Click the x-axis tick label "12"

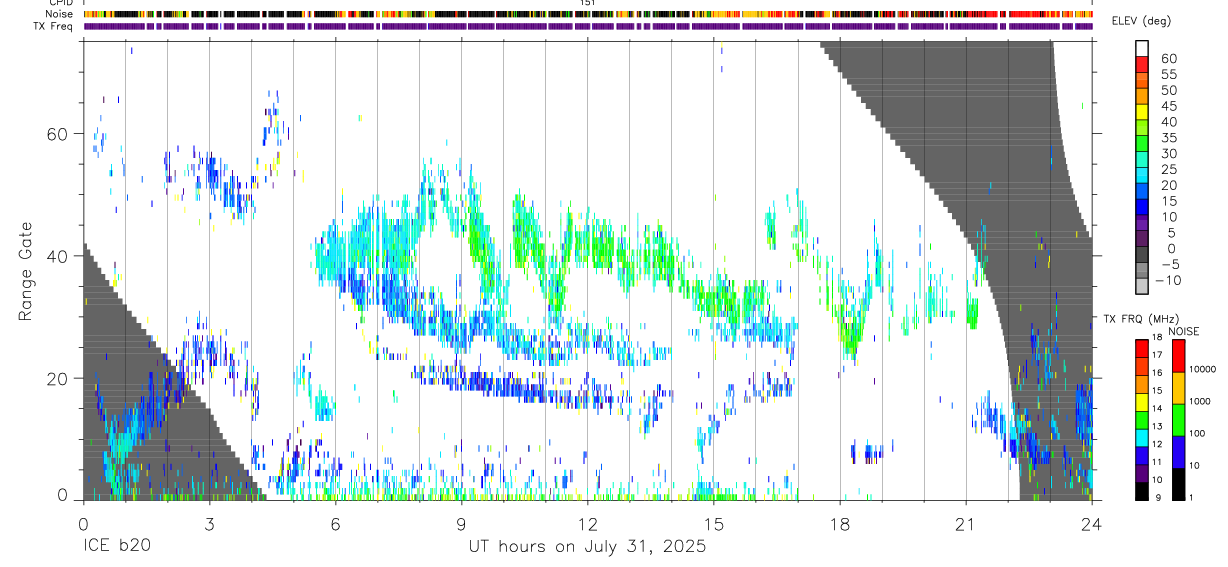587,523
